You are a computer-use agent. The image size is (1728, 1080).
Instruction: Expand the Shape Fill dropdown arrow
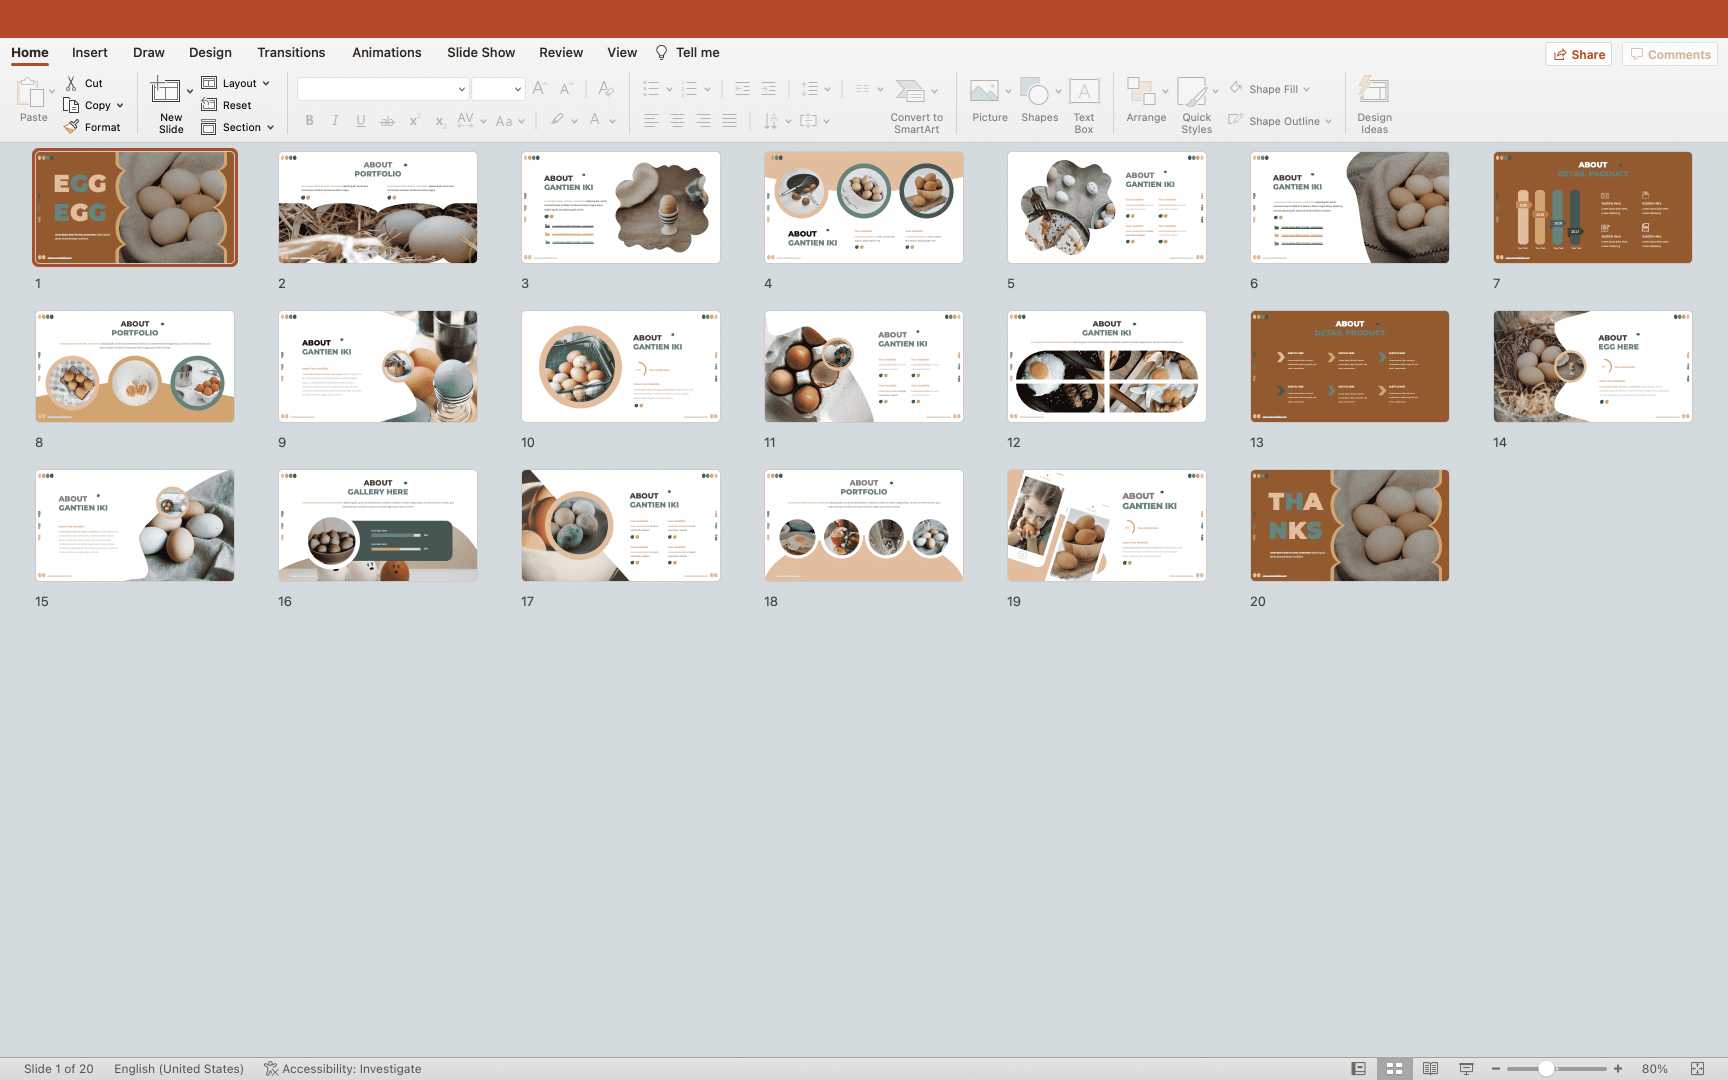(x=1306, y=90)
